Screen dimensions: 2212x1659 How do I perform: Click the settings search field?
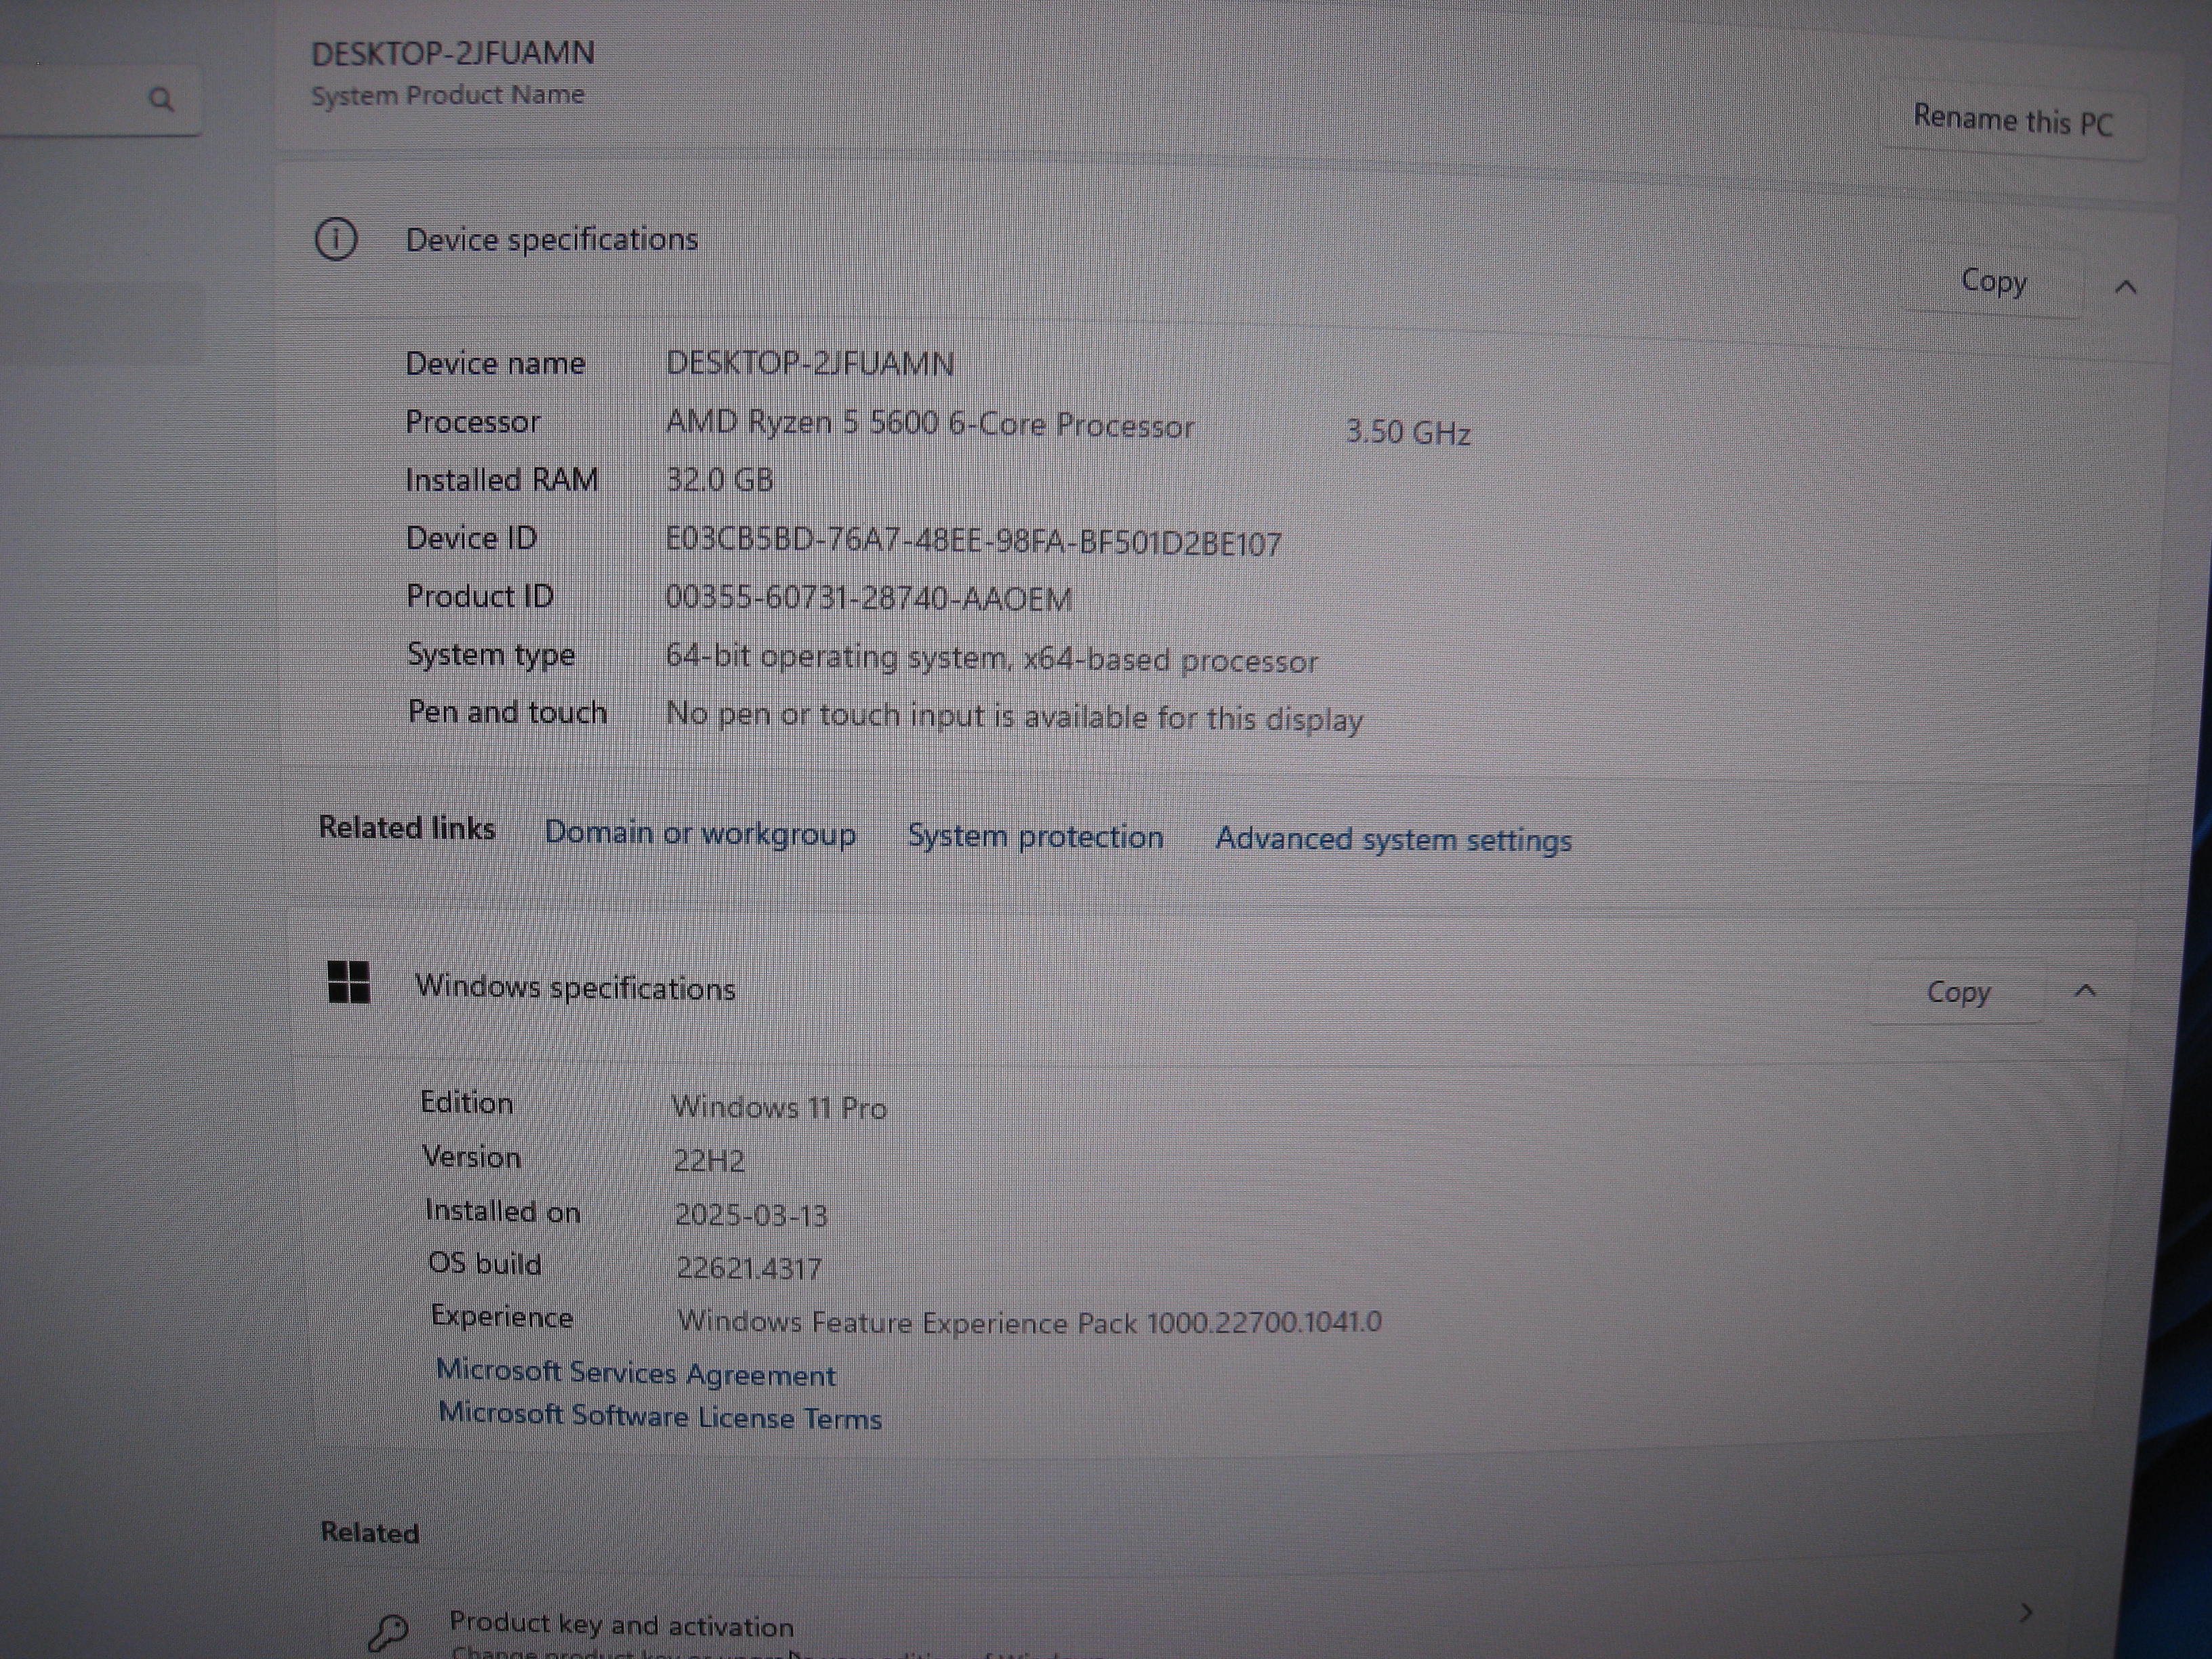[x=100, y=99]
